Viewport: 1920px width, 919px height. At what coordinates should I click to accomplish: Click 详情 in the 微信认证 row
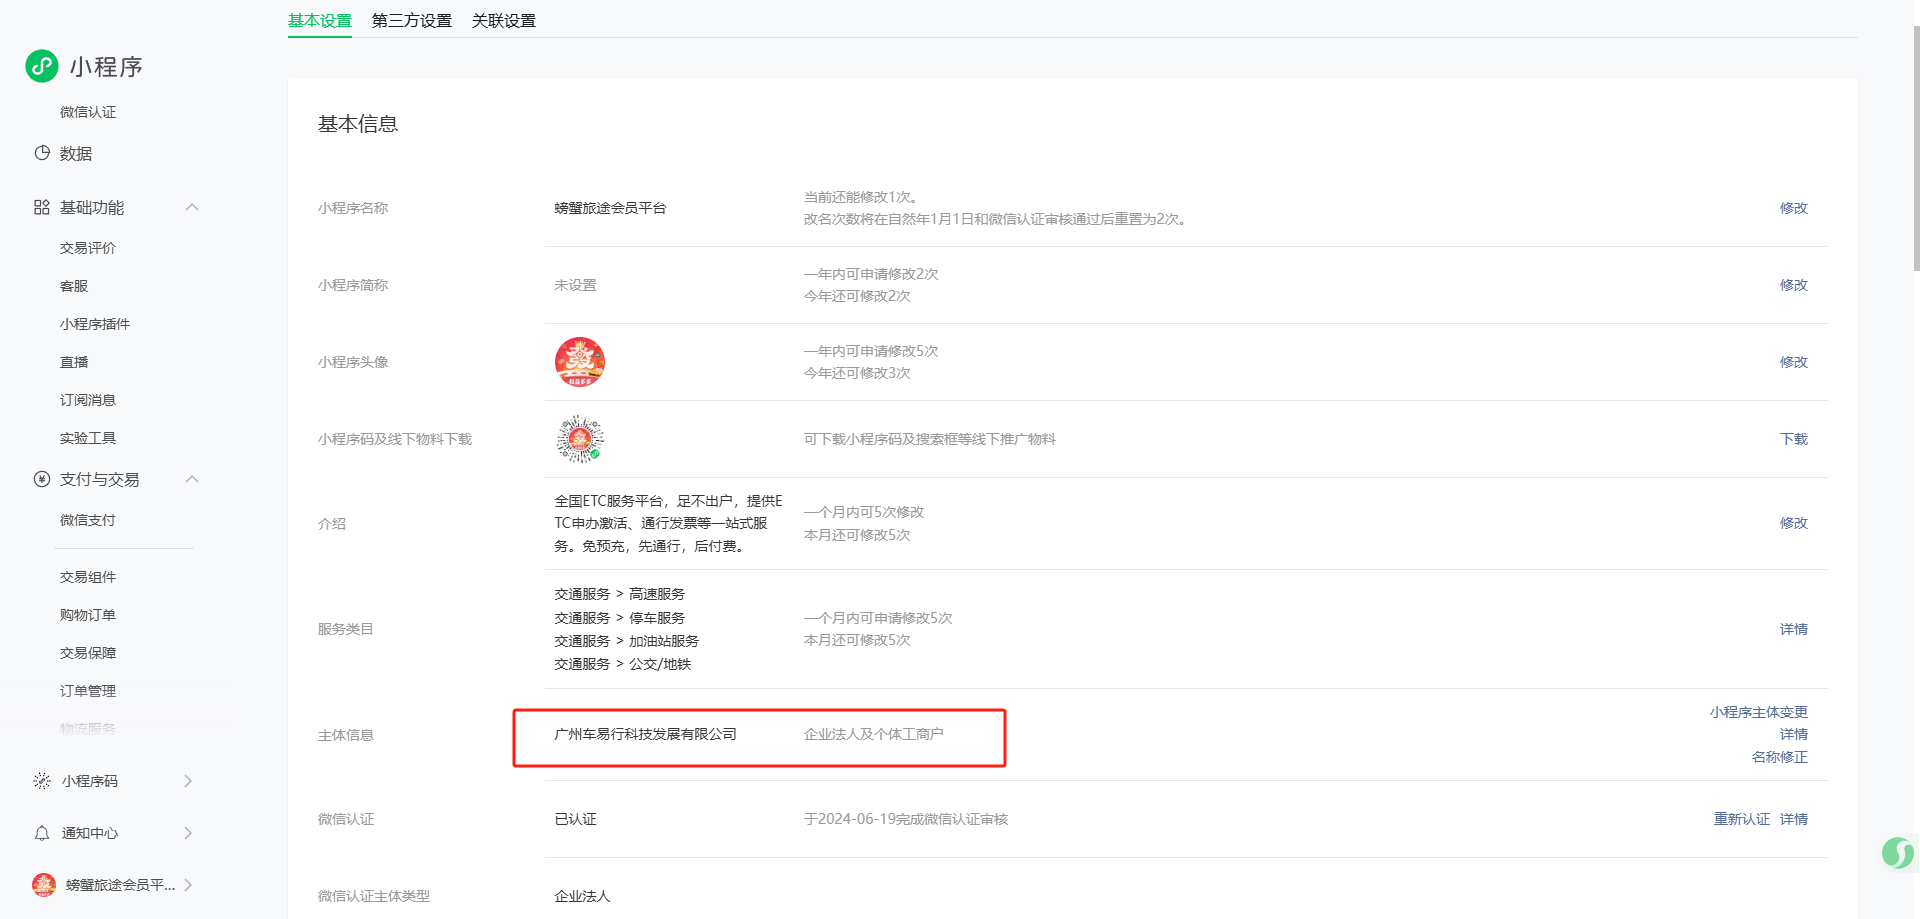(x=1794, y=819)
